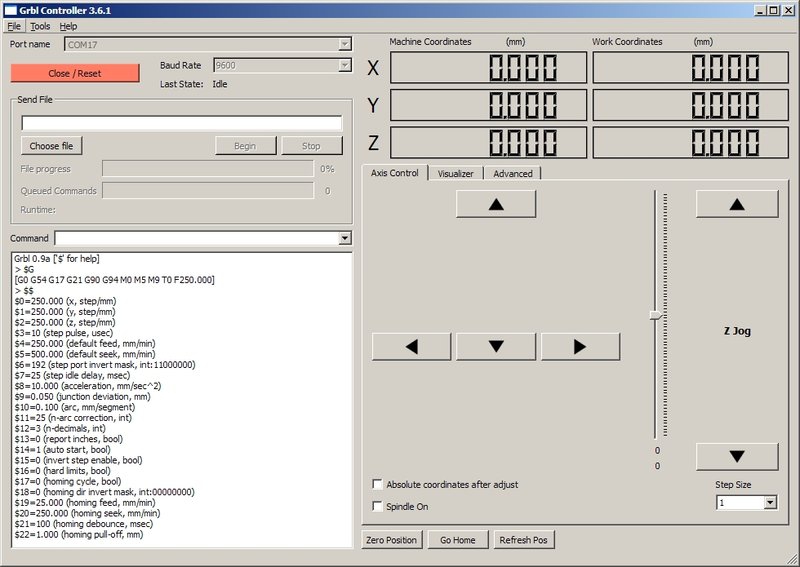Click Choose file button

(x=51, y=146)
